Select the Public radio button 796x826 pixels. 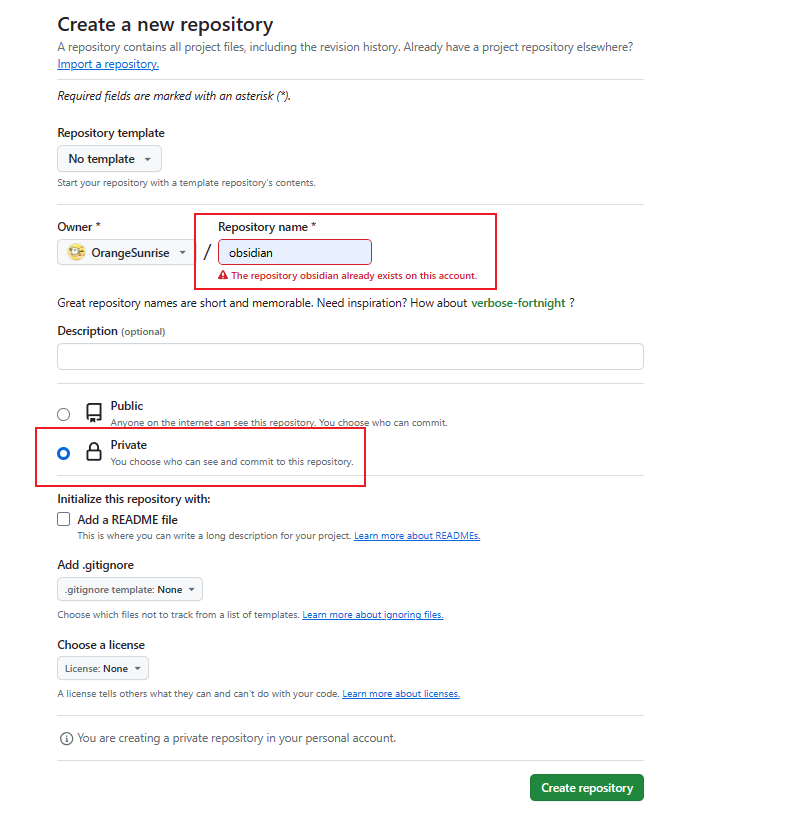(x=64, y=414)
